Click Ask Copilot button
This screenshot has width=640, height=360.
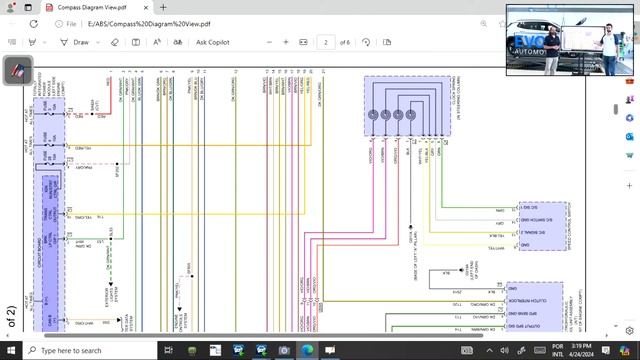click(x=213, y=42)
